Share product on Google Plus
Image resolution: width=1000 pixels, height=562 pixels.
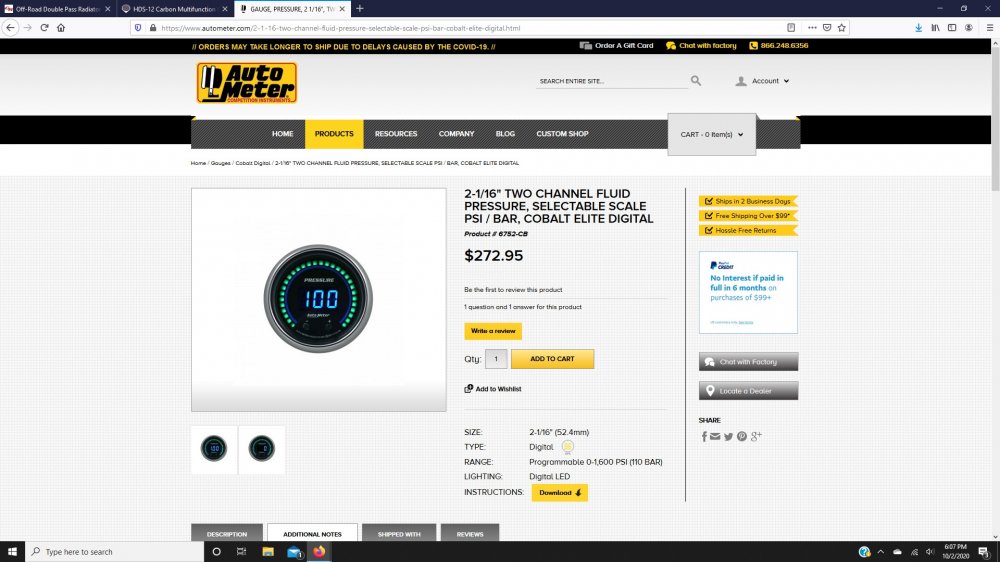(x=756, y=436)
